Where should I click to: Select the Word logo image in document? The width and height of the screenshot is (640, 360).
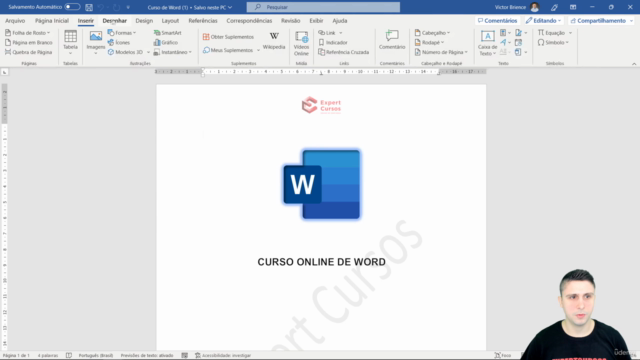click(322, 184)
